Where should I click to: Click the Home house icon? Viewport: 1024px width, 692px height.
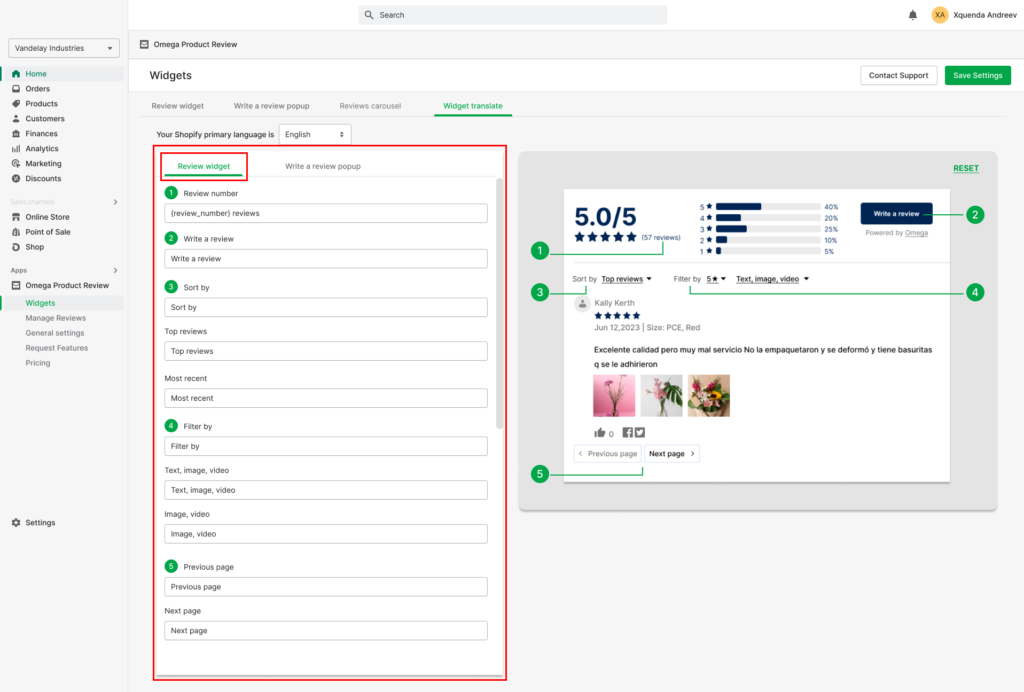click(16, 74)
